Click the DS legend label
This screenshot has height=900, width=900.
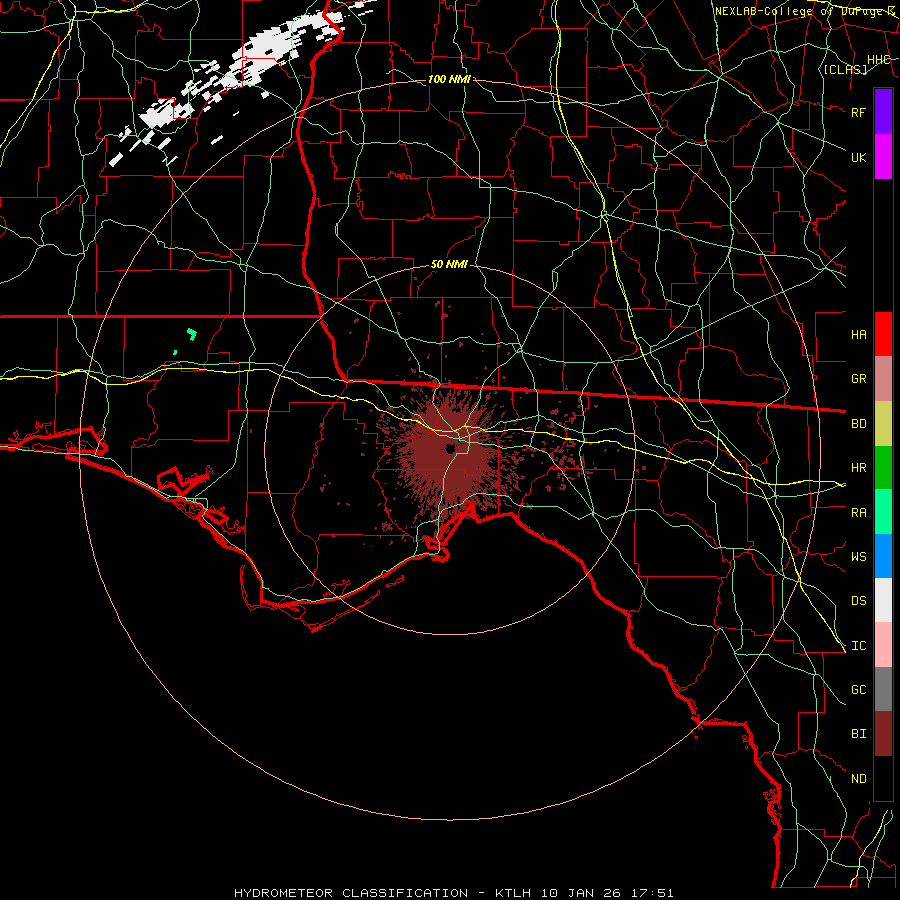(x=858, y=600)
